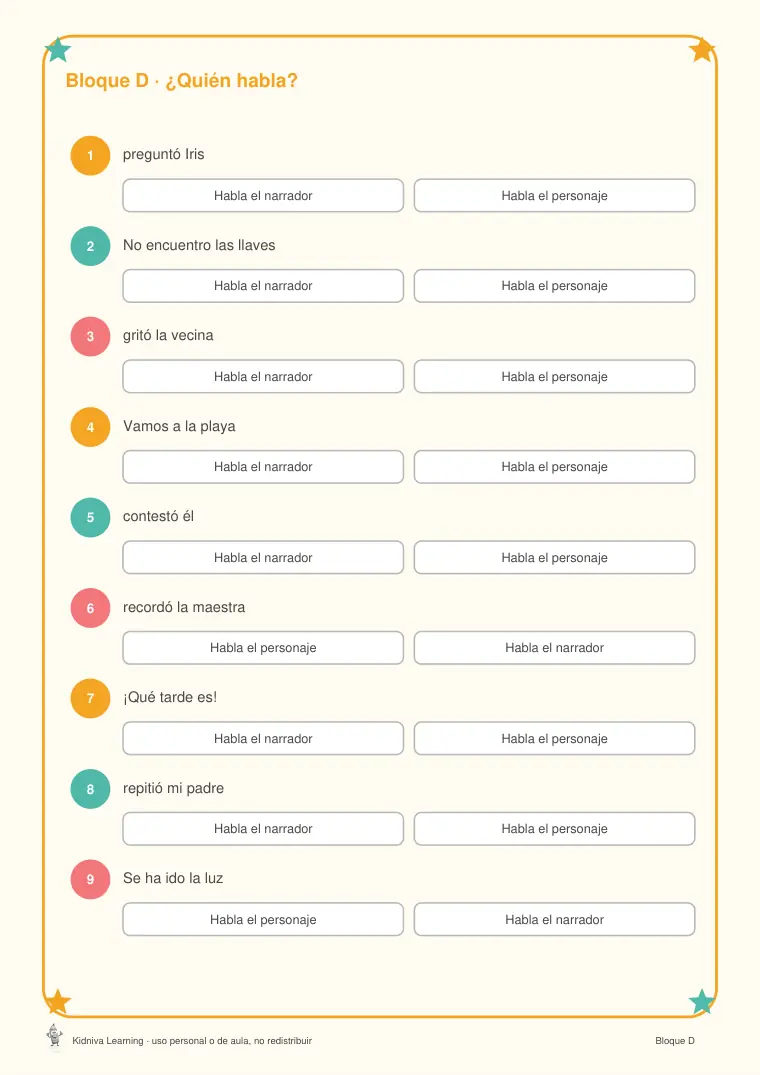Choose 'Habla el narrador' for 'gritó la vecina'
The width and height of the screenshot is (760, 1075).
tap(263, 376)
